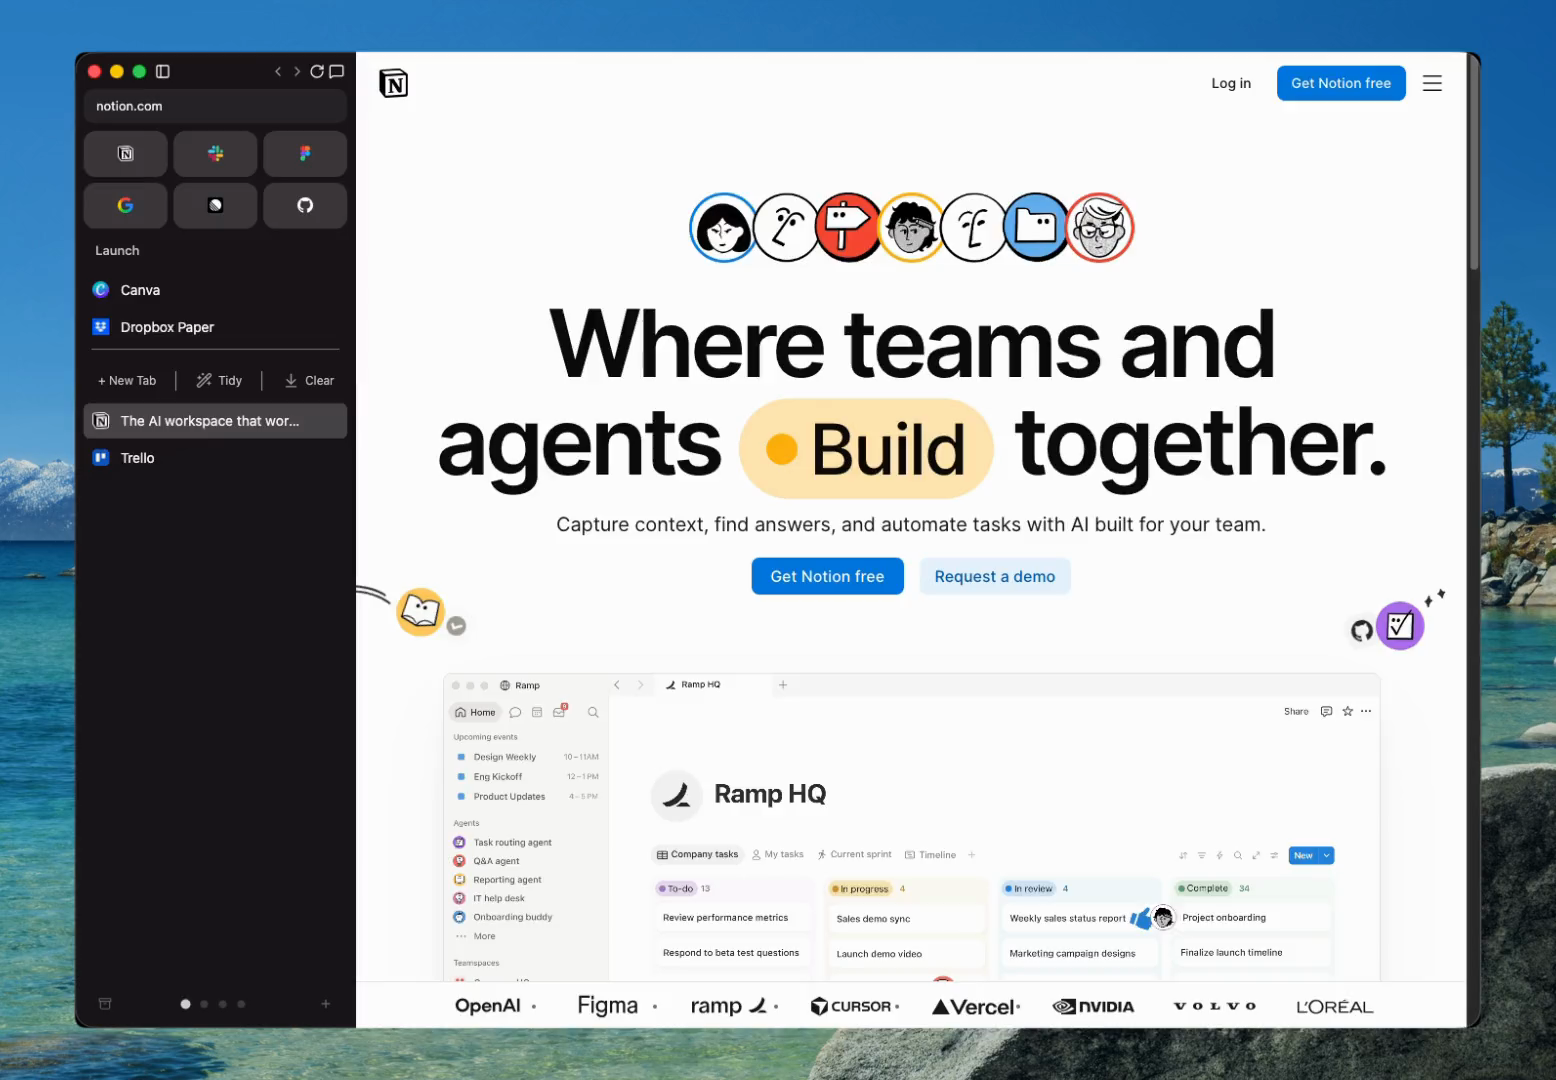Screen dimensions: 1556x1080
Task: Open the comments icon next to Share
Action: point(1327,712)
